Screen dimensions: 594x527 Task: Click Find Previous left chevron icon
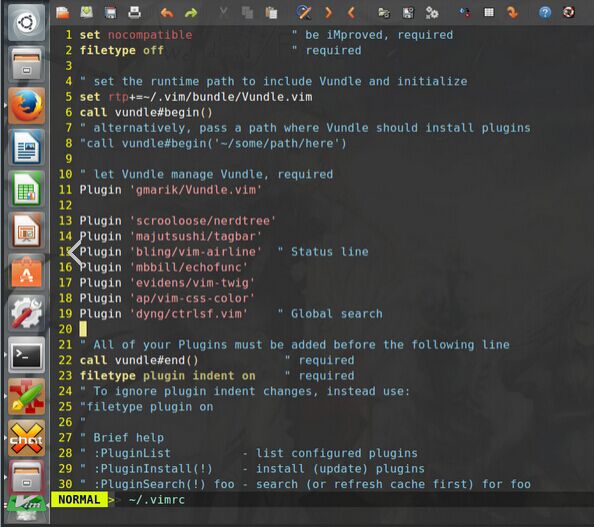click(x=351, y=13)
